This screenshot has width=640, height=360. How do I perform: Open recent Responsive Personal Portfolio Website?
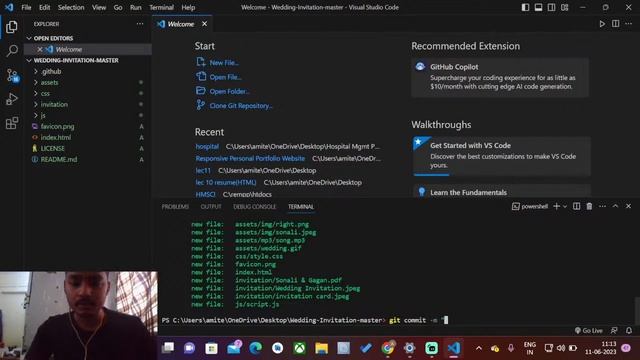click(x=250, y=158)
